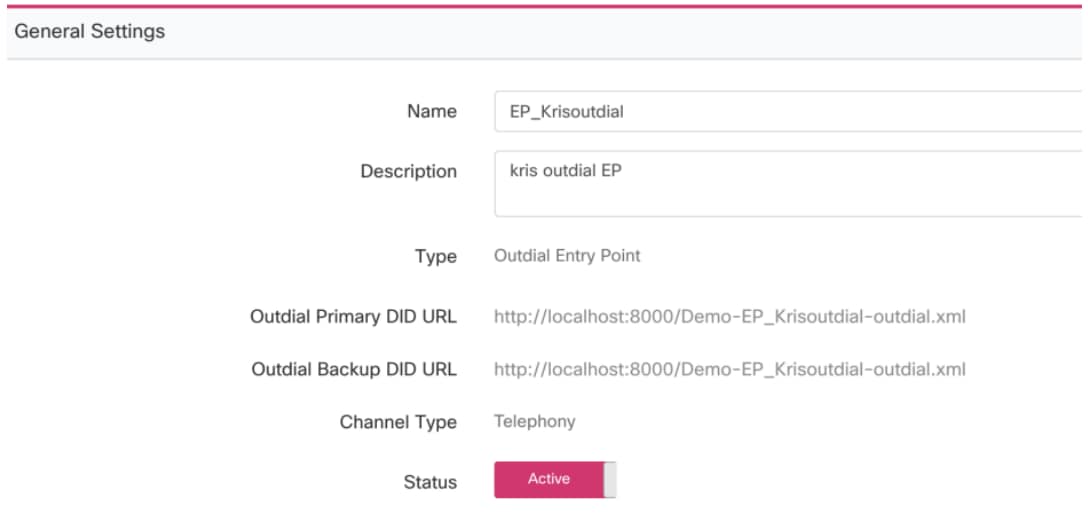Click the Outdial Backup DID URL value
The image size is (1088, 528).
(x=729, y=369)
